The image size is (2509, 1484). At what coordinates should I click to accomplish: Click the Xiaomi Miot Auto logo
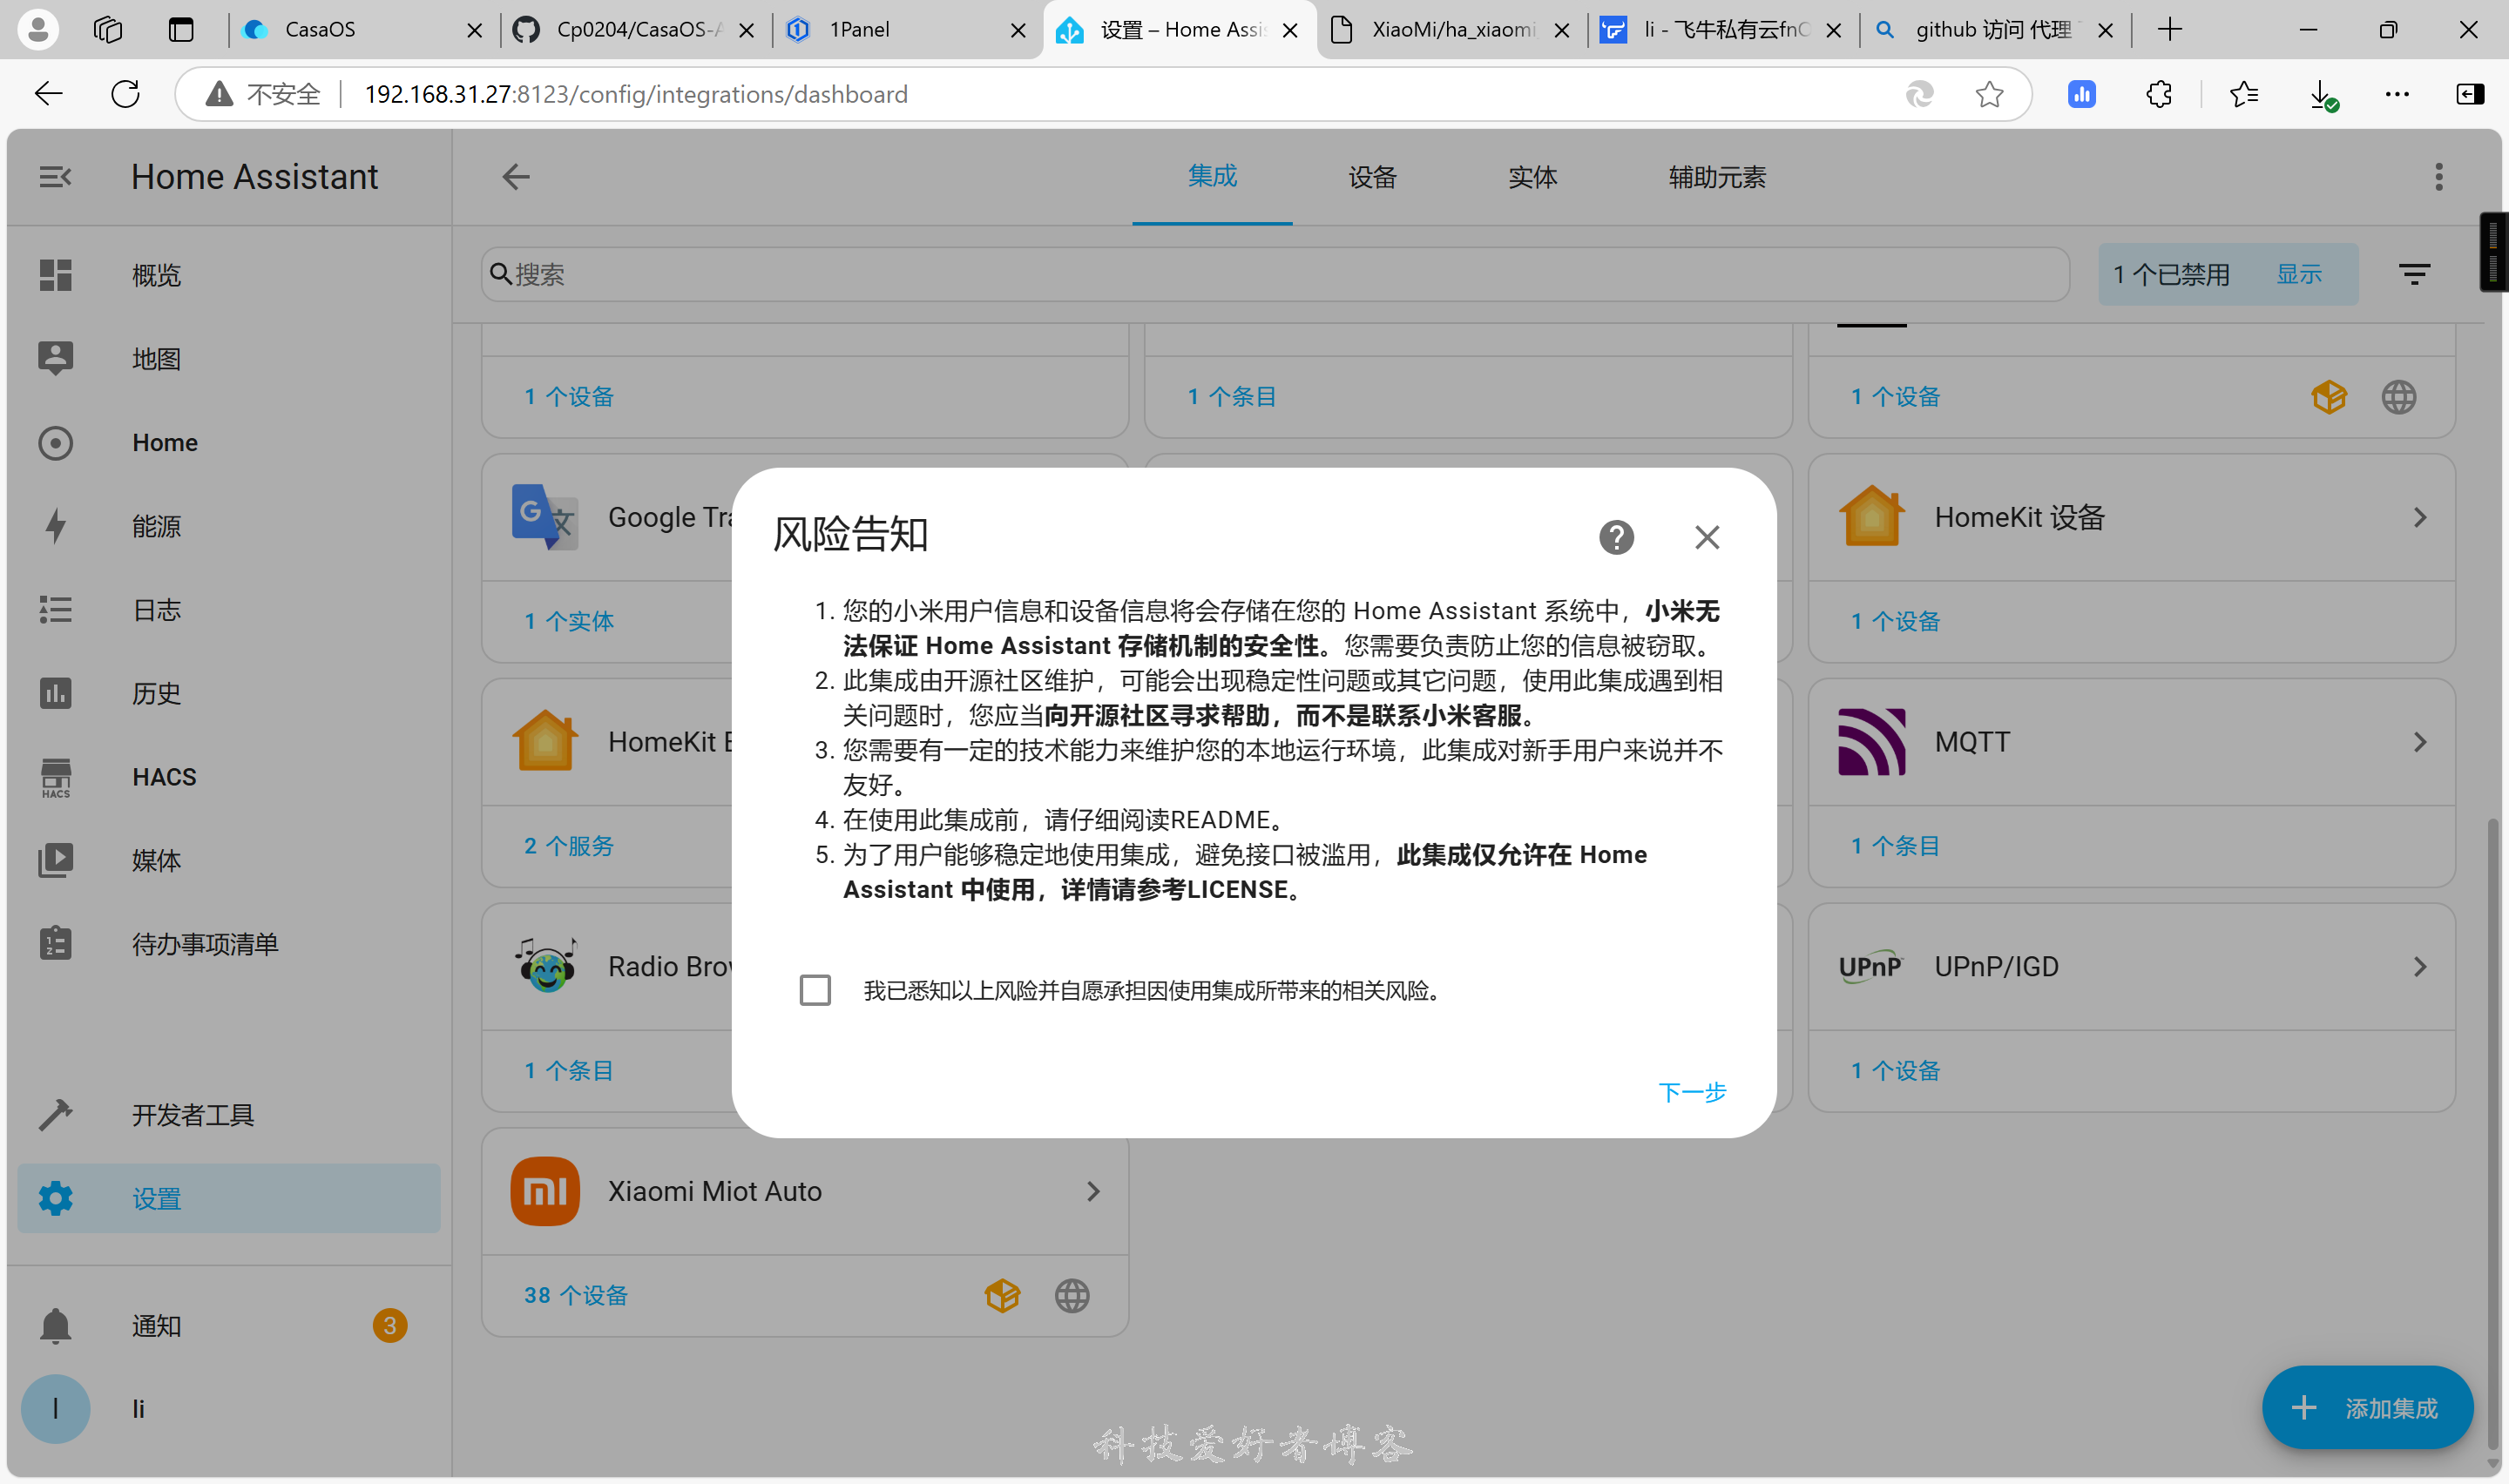[545, 1191]
